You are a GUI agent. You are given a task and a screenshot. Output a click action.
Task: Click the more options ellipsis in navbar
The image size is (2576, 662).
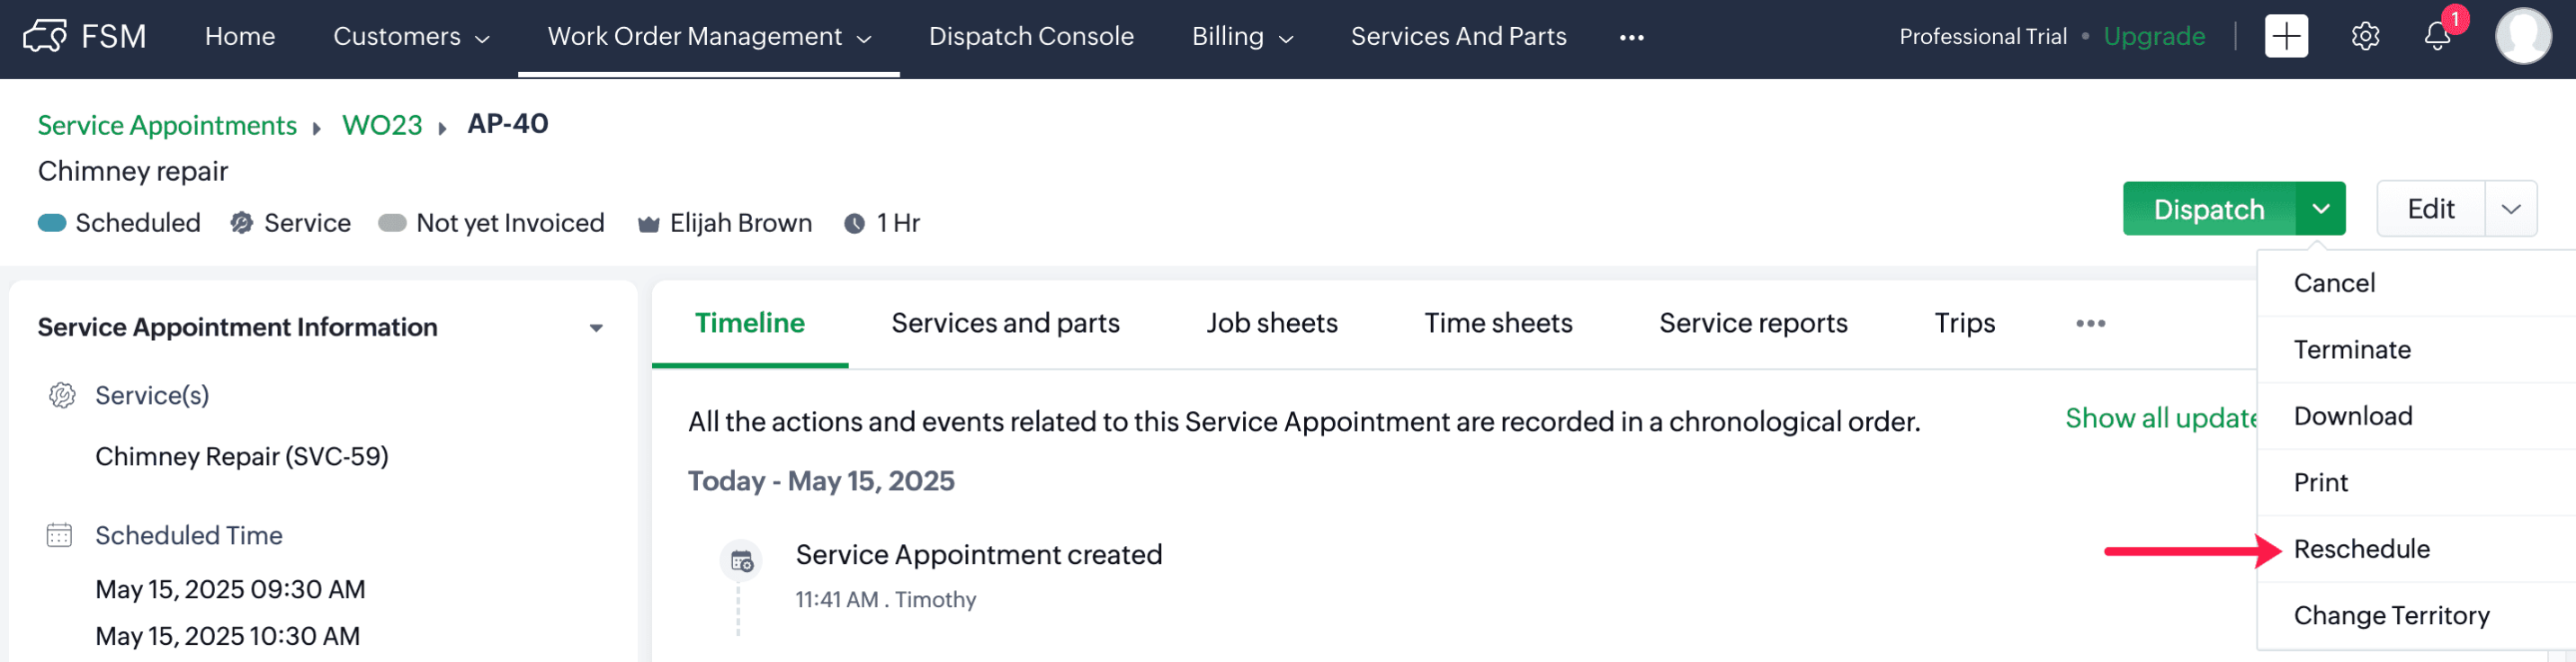click(x=1631, y=37)
